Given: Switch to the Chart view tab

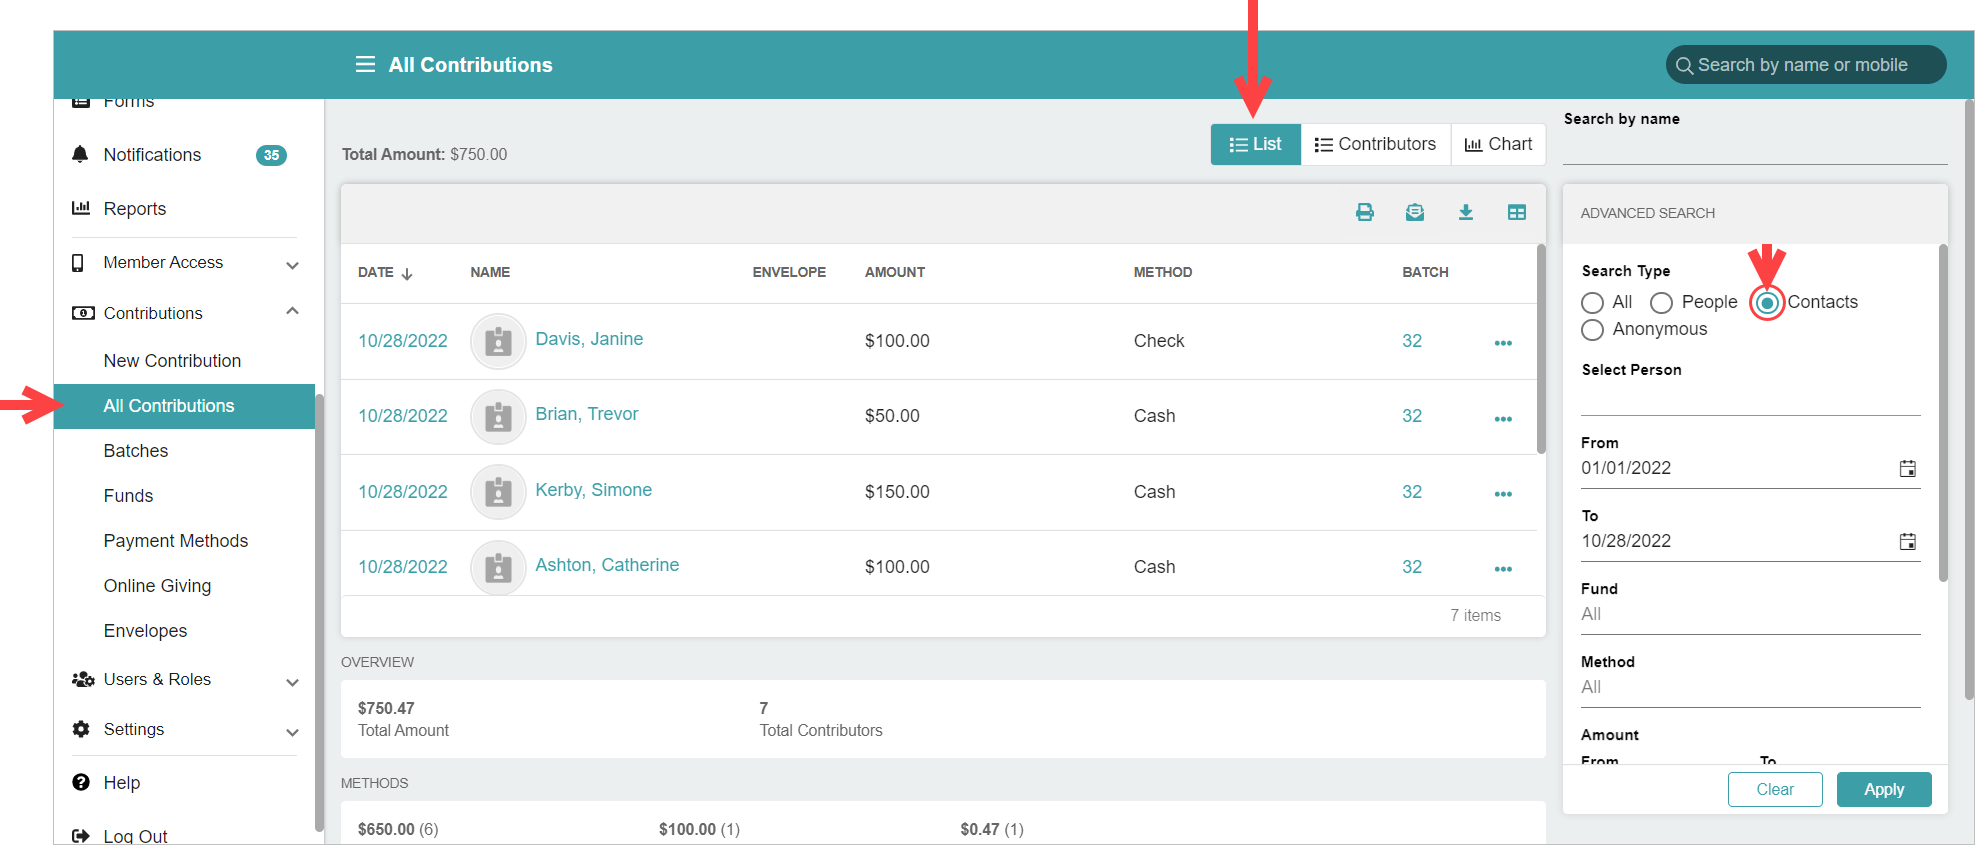Looking at the screenshot, I should (x=1498, y=144).
